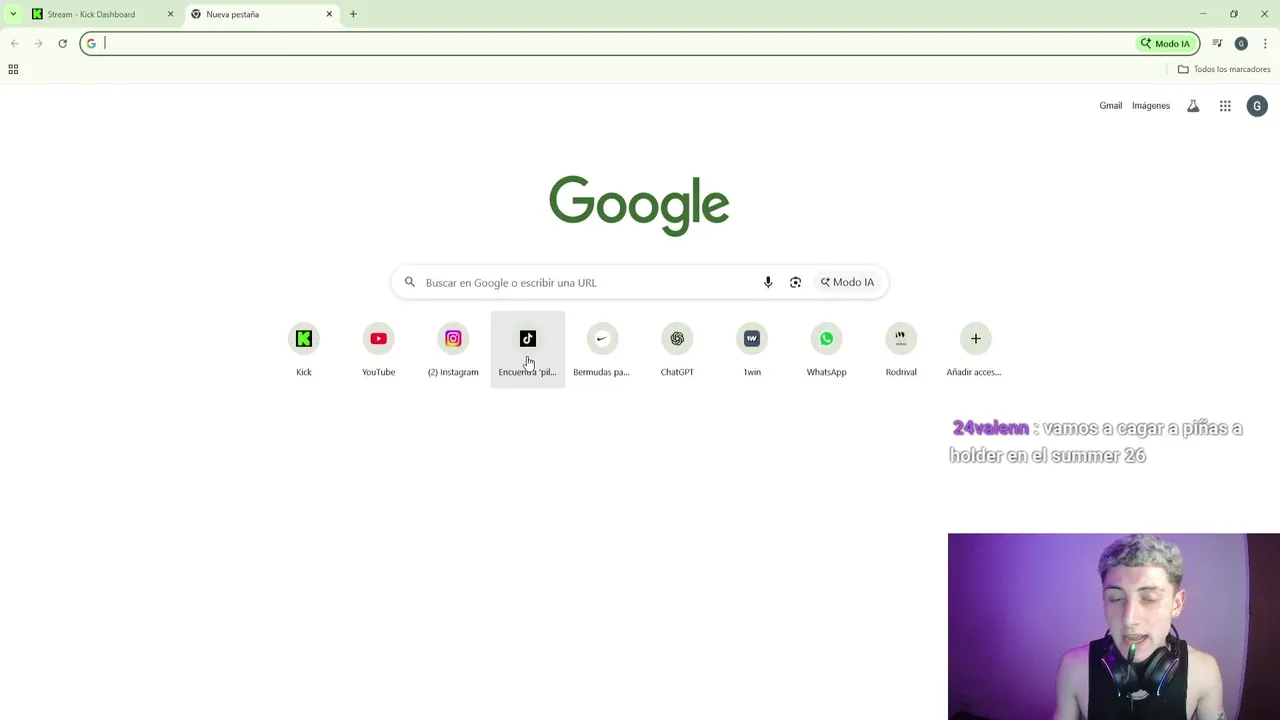Image resolution: width=1280 pixels, height=720 pixels.
Task: Open the Chrome profile button in toolbar
Action: (1241, 43)
